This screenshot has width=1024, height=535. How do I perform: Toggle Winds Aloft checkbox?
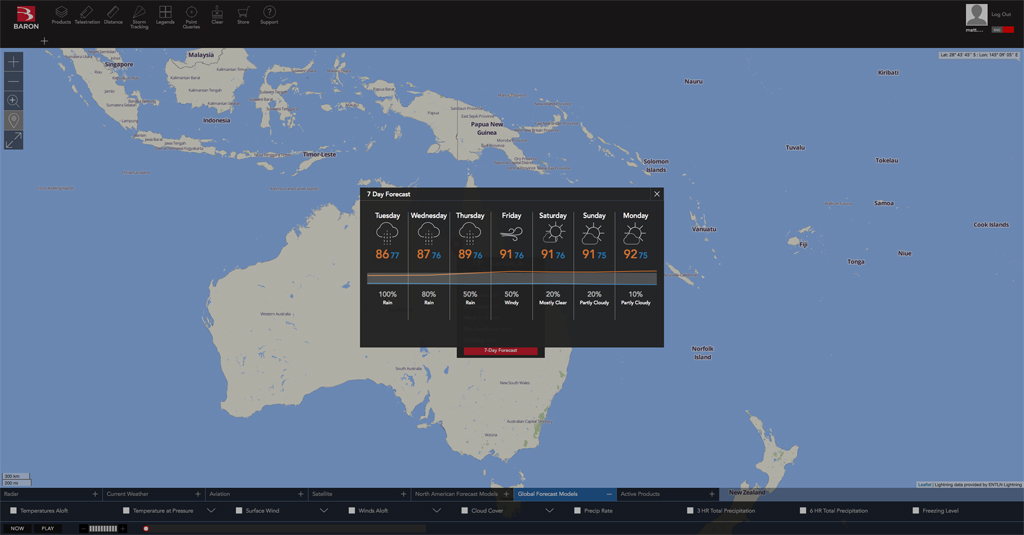tap(352, 511)
